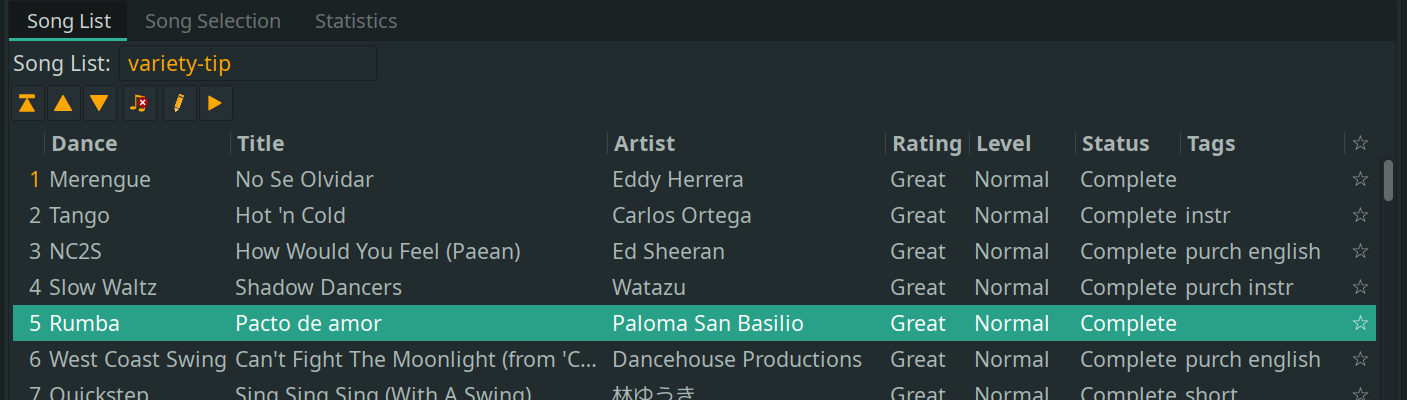Switch to the Song Selection tab
The width and height of the screenshot is (1407, 400).
[x=213, y=21]
